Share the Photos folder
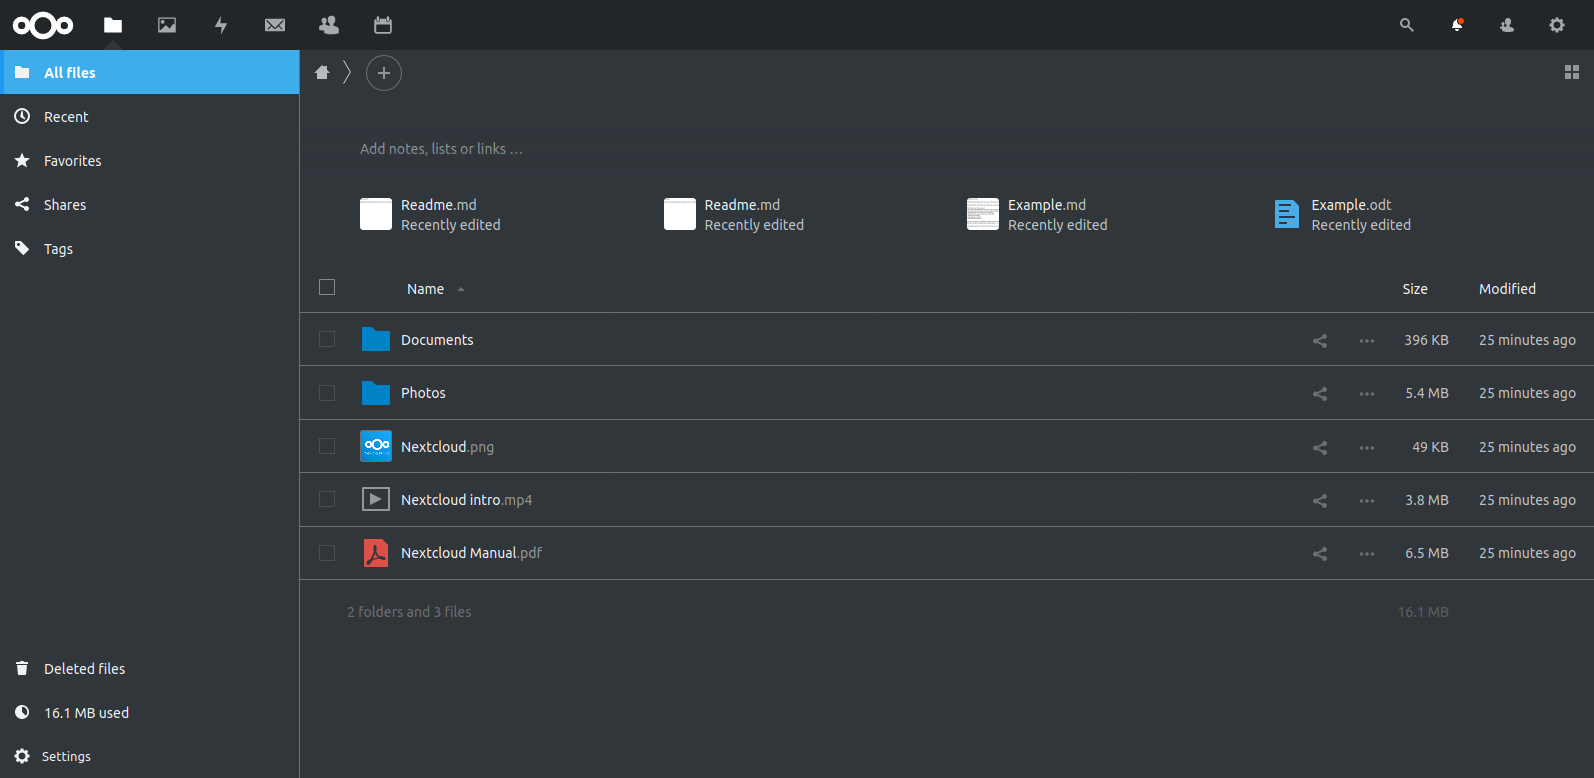Screen dimensions: 1594x778 (1320, 394)
